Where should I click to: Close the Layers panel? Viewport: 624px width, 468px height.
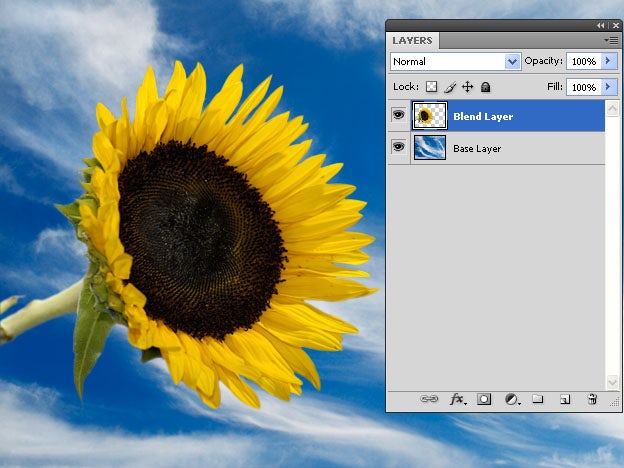[616, 25]
